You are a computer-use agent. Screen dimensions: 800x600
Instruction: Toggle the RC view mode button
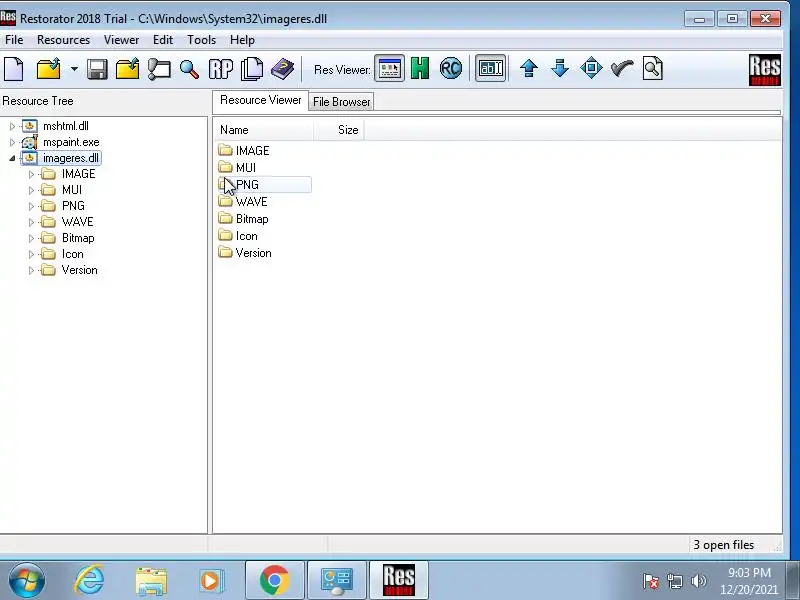(x=451, y=68)
